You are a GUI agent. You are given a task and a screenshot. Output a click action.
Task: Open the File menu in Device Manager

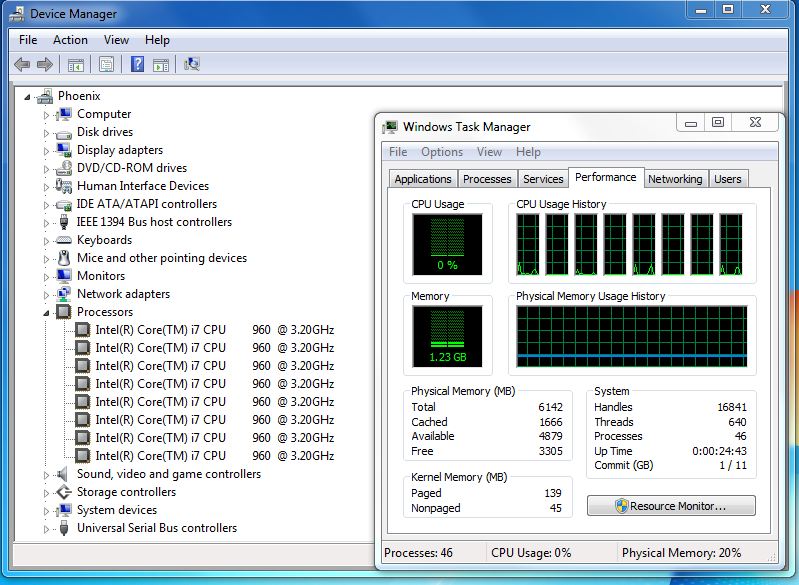pos(28,40)
